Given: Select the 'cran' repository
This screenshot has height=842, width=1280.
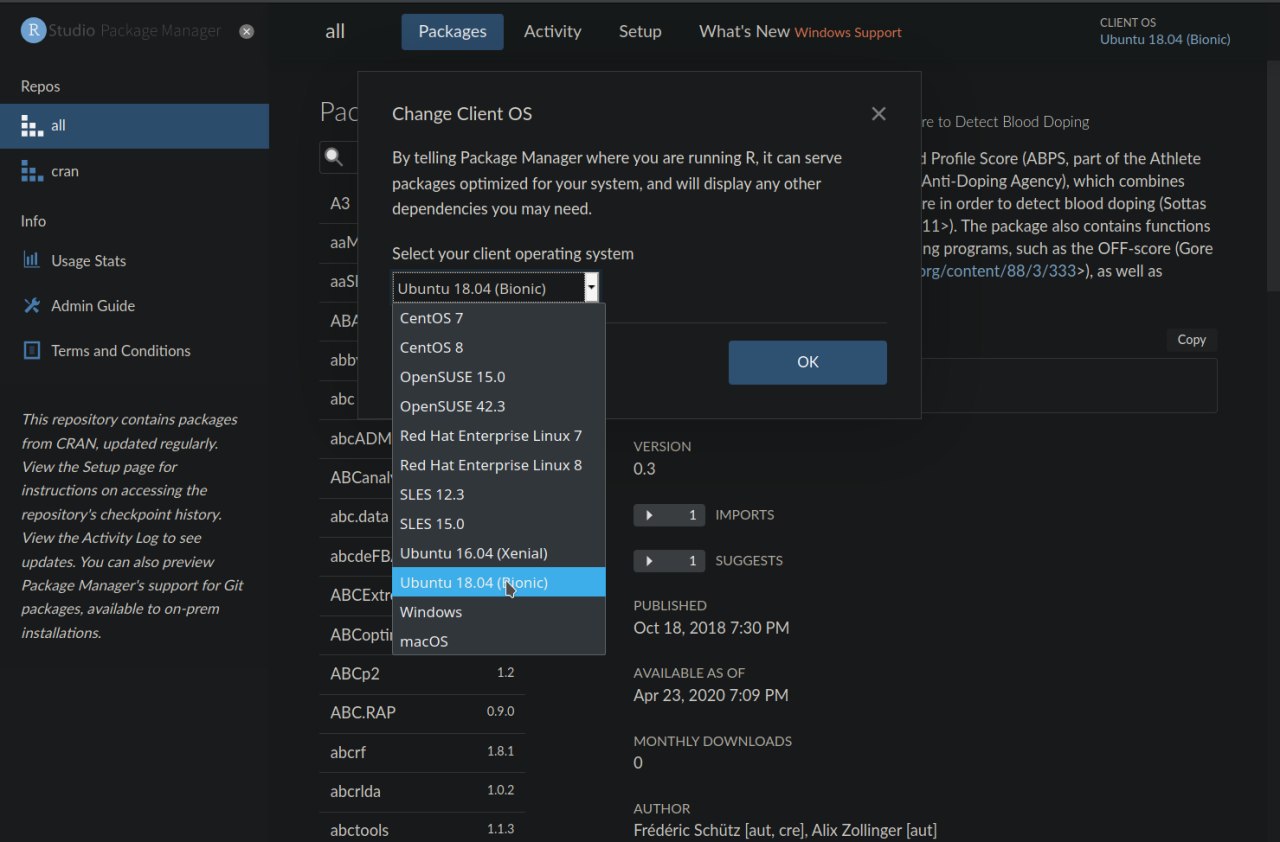Looking at the screenshot, I should point(134,171).
